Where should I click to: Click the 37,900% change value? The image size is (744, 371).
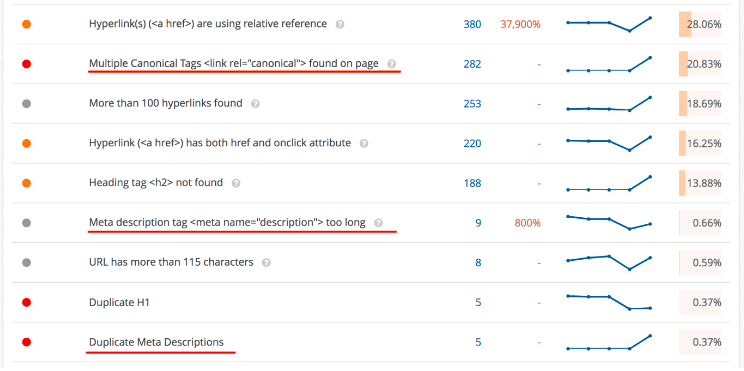(520, 24)
